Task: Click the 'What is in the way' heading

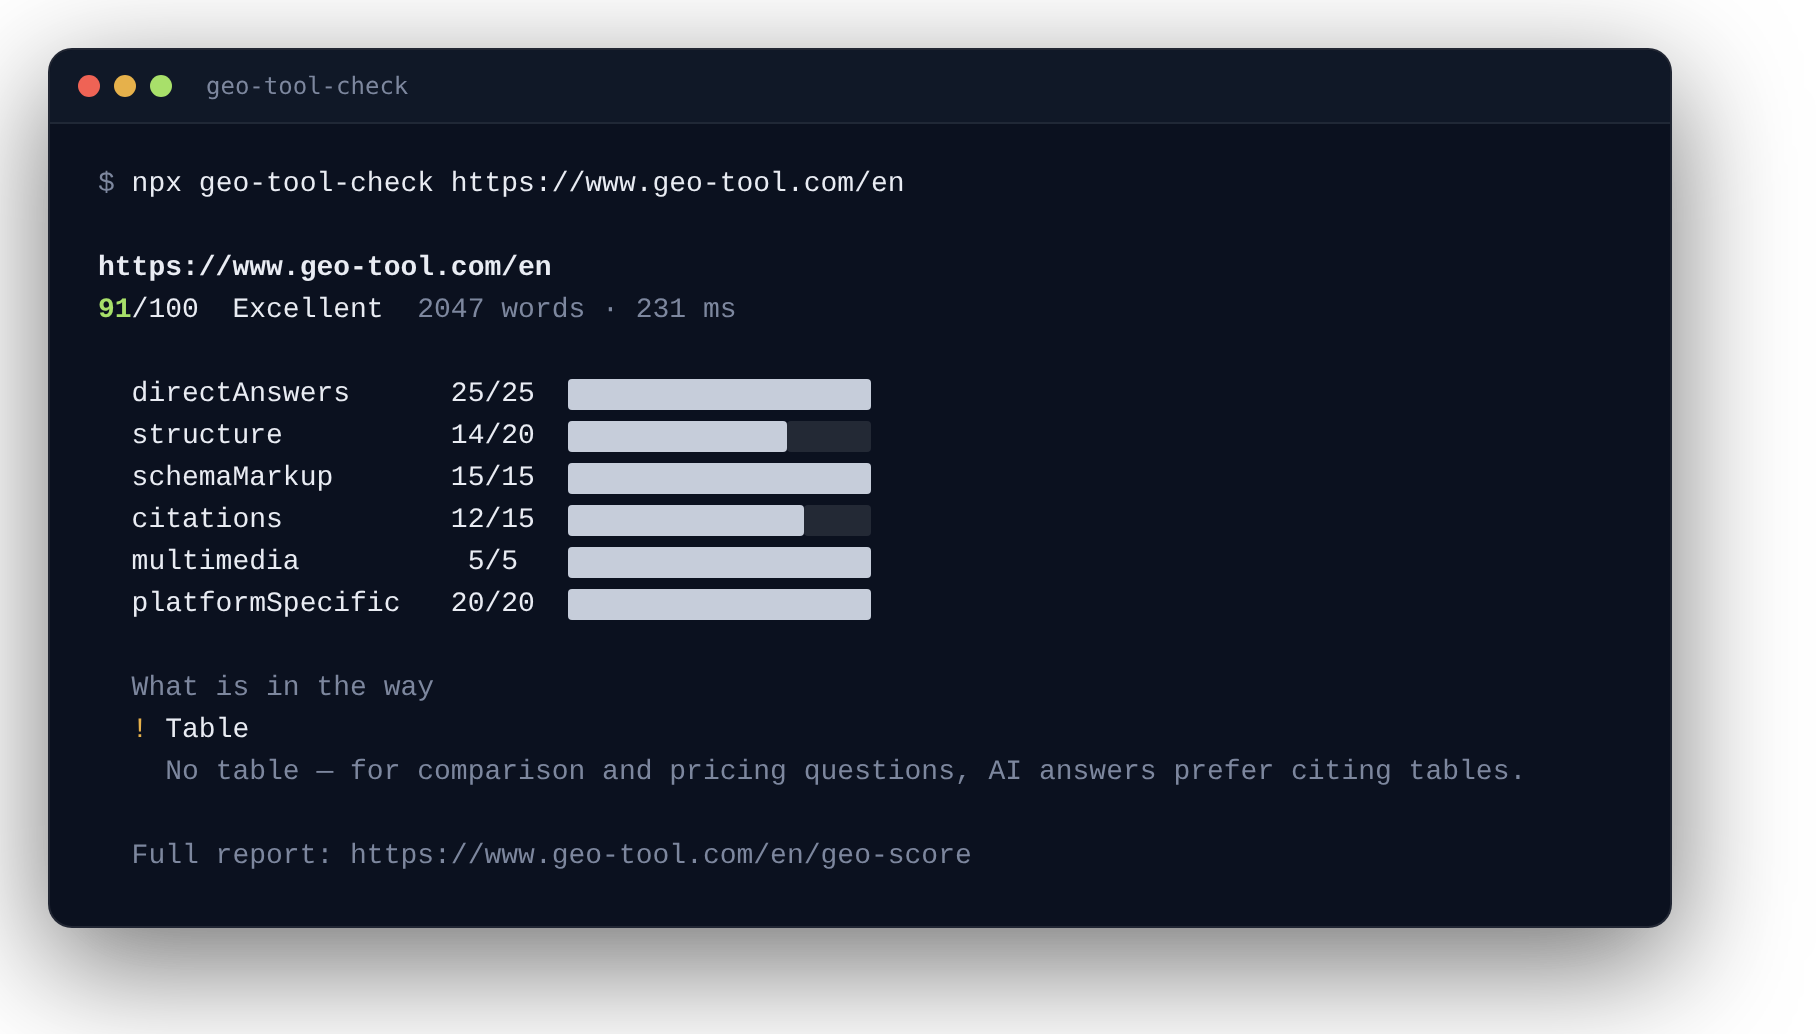Action: 283,687
